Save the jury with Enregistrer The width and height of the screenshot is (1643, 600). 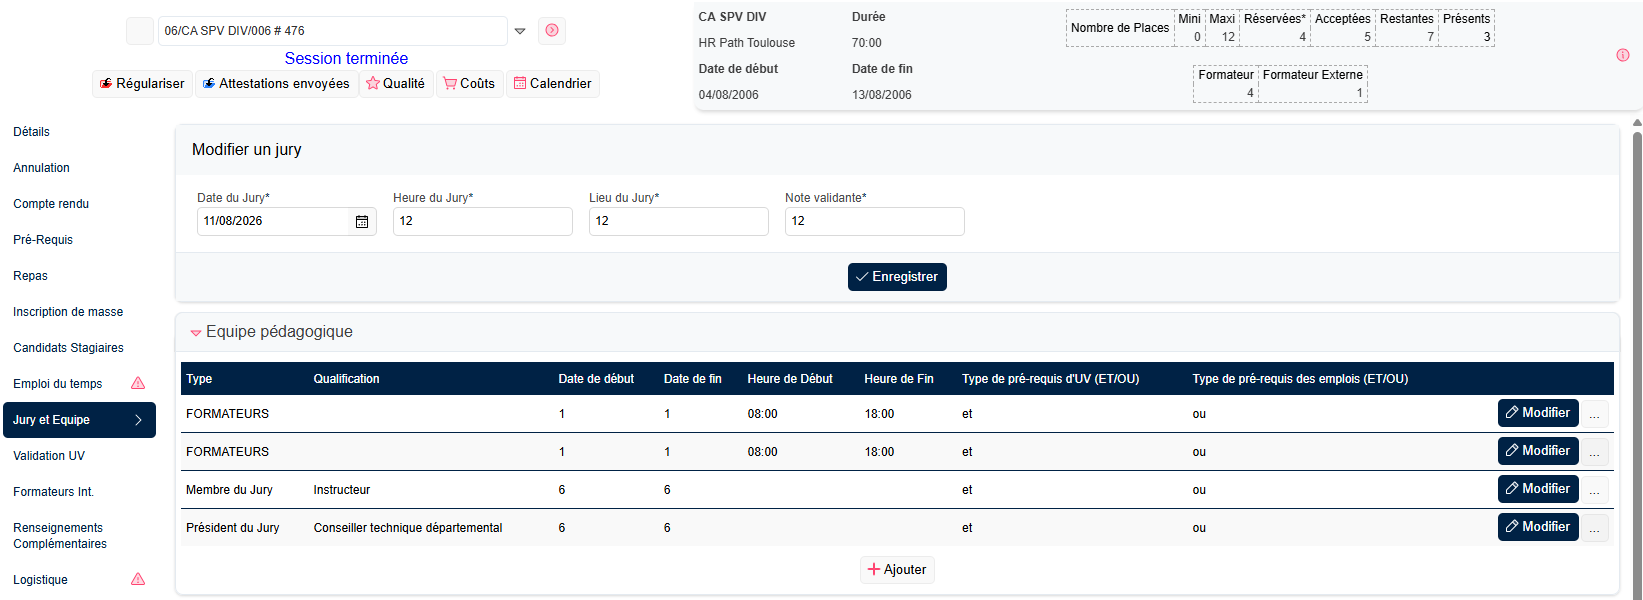(897, 277)
